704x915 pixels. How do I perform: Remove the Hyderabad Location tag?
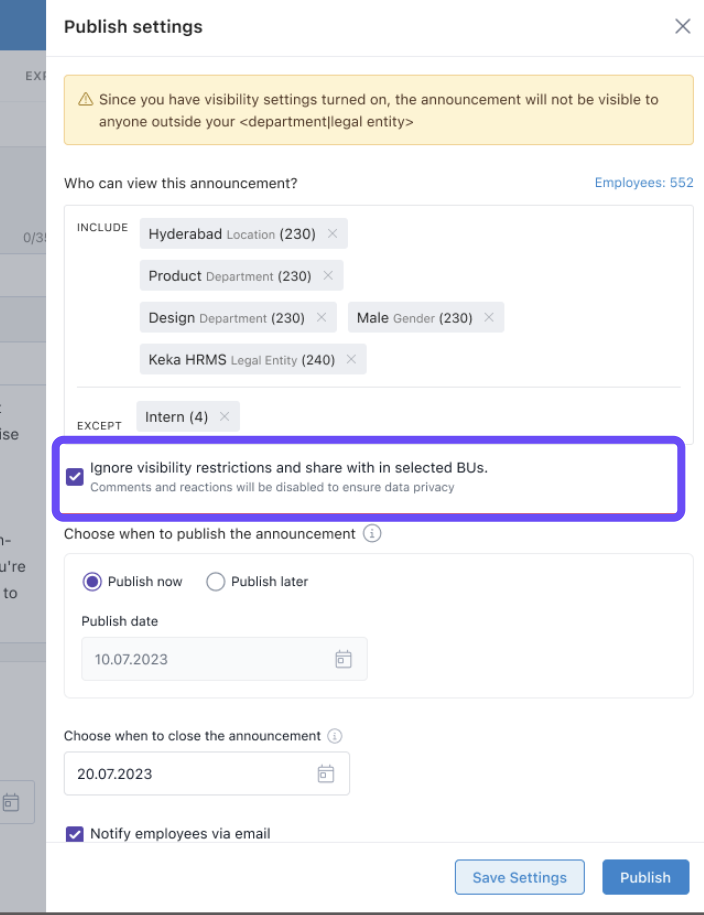(x=332, y=234)
